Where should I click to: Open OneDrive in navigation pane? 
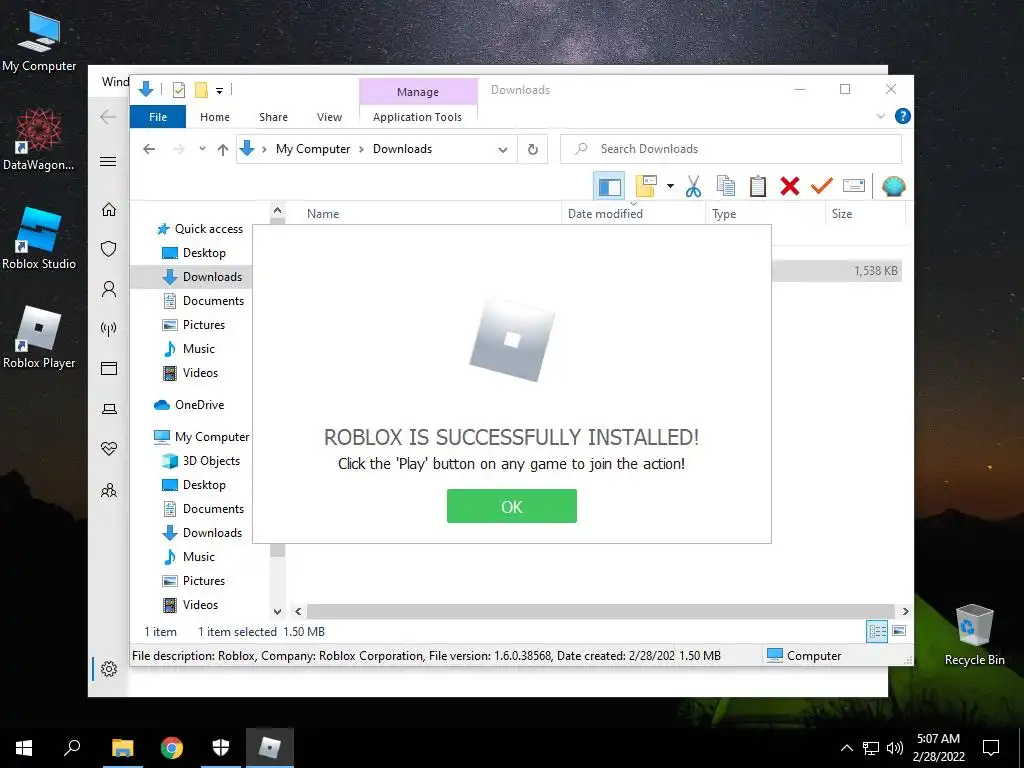point(189,405)
